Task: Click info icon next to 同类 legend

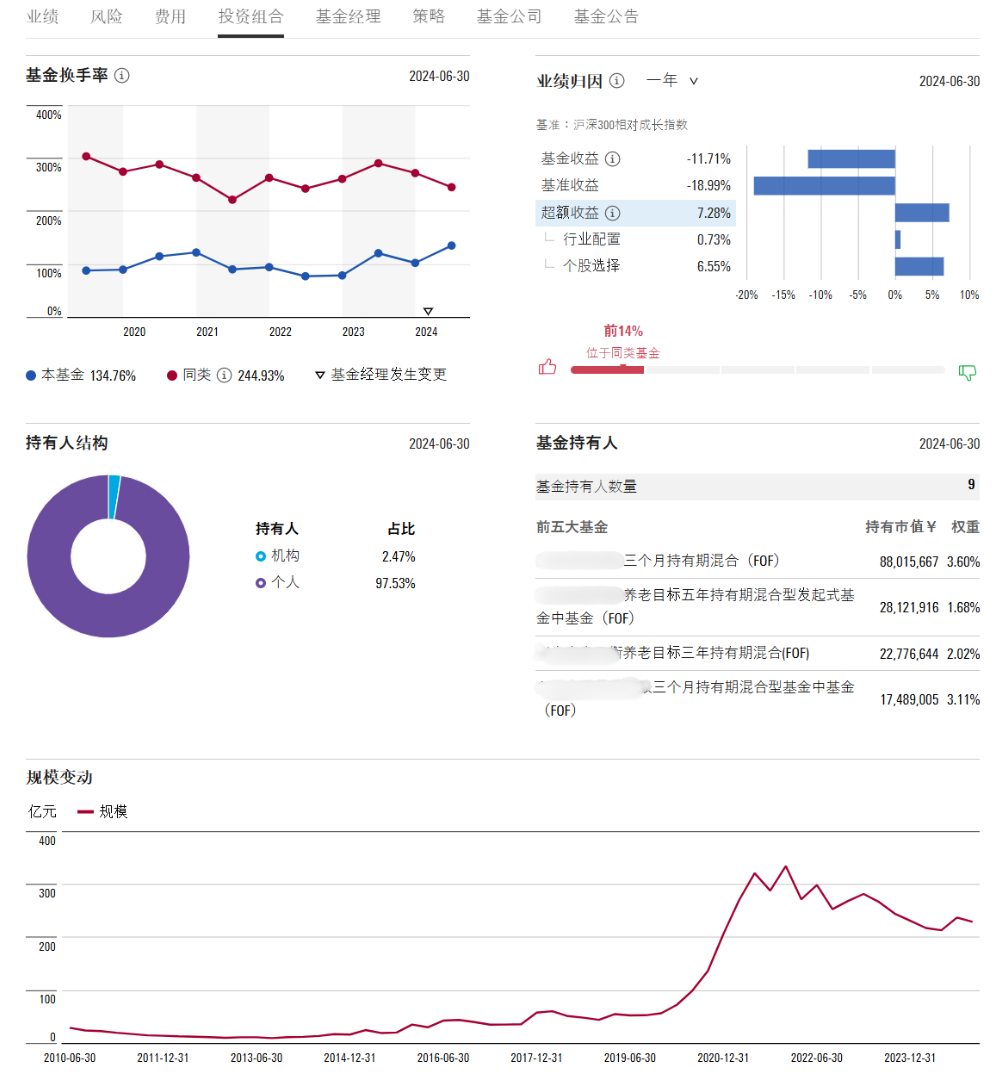Action: [x=224, y=375]
